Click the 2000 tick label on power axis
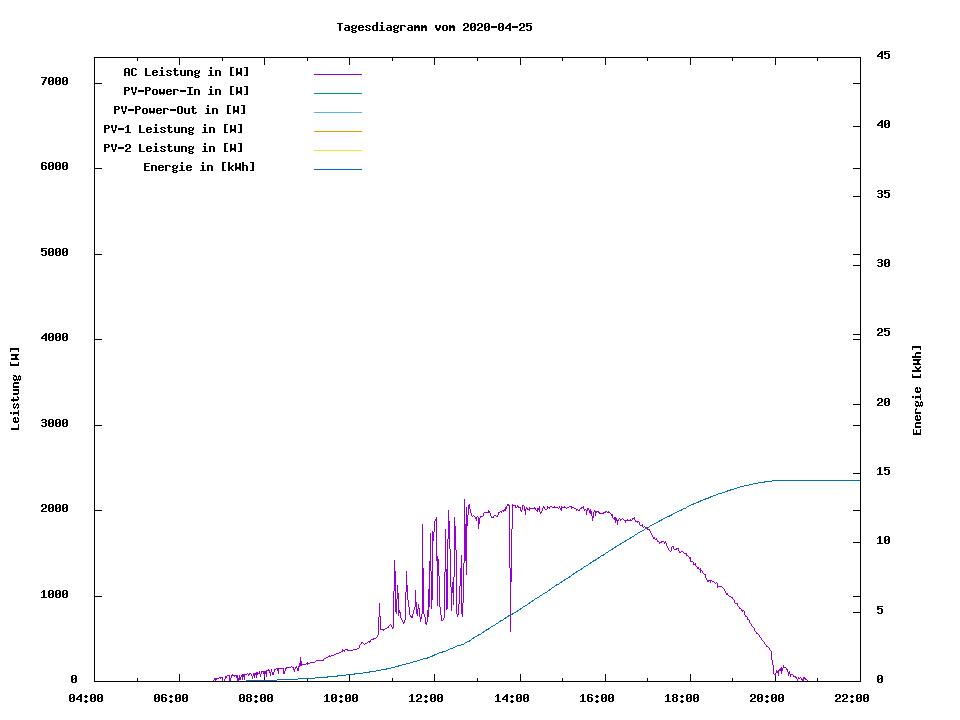This screenshot has height=720, width=960. coord(53,509)
